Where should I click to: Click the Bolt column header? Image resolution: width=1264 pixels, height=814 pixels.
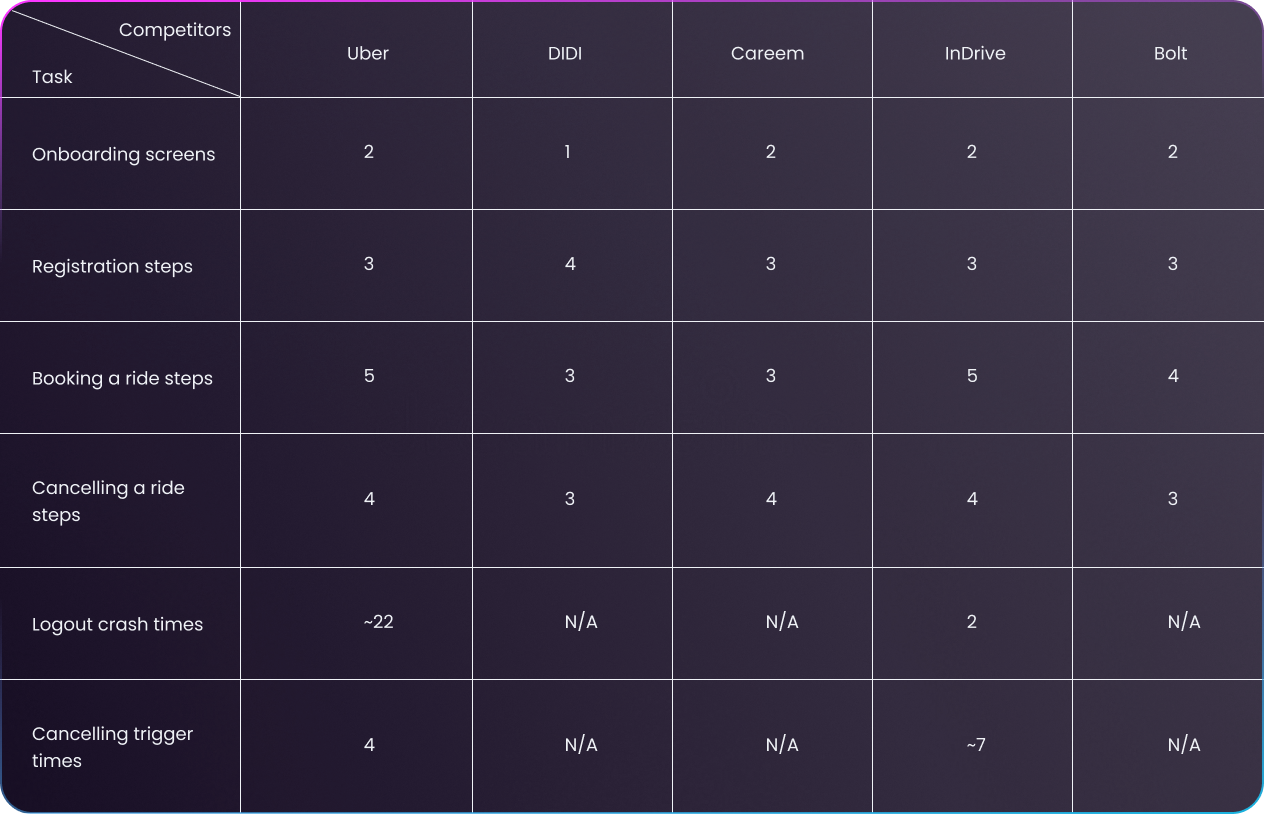click(1170, 53)
